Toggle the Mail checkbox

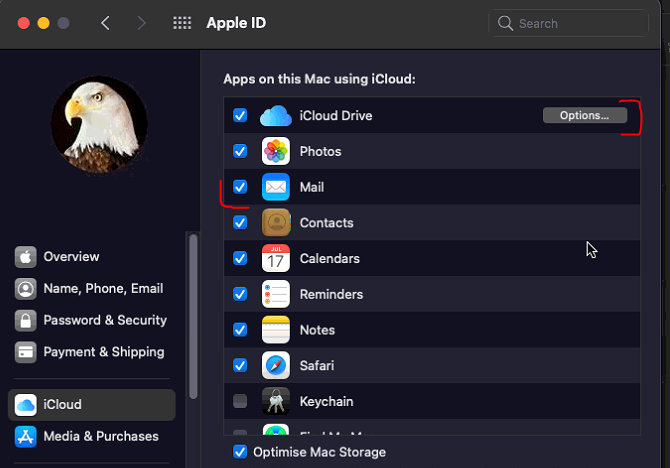pyautogui.click(x=240, y=187)
